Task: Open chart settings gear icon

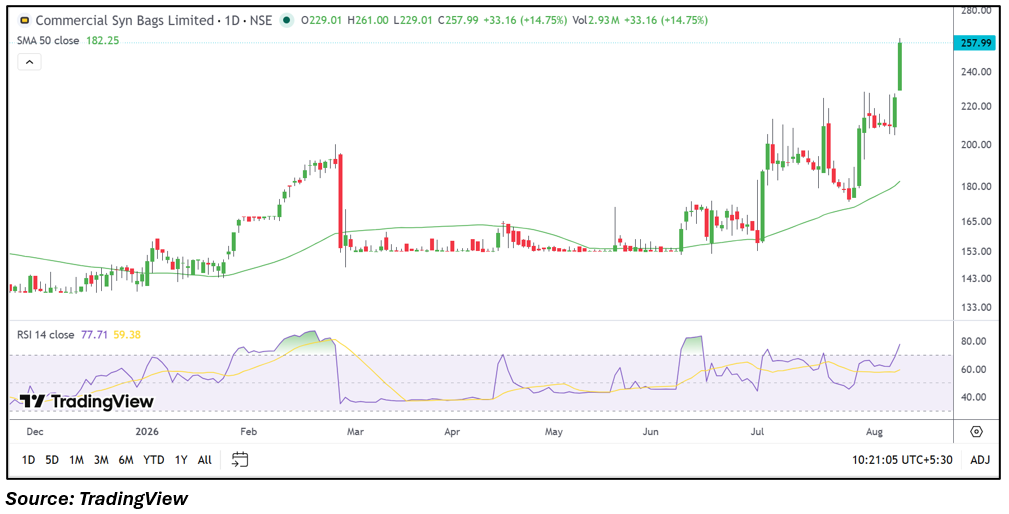Action: point(977,432)
